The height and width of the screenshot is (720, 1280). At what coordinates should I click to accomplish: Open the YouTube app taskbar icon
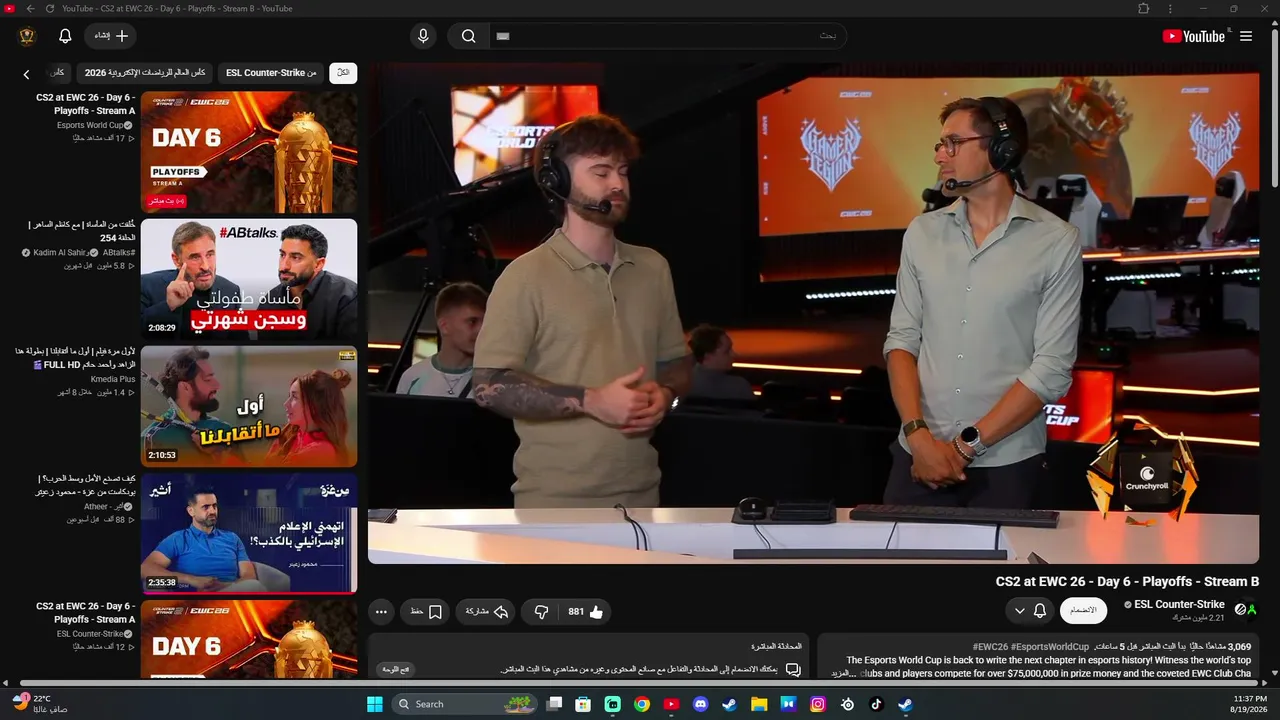pos(671,704)
